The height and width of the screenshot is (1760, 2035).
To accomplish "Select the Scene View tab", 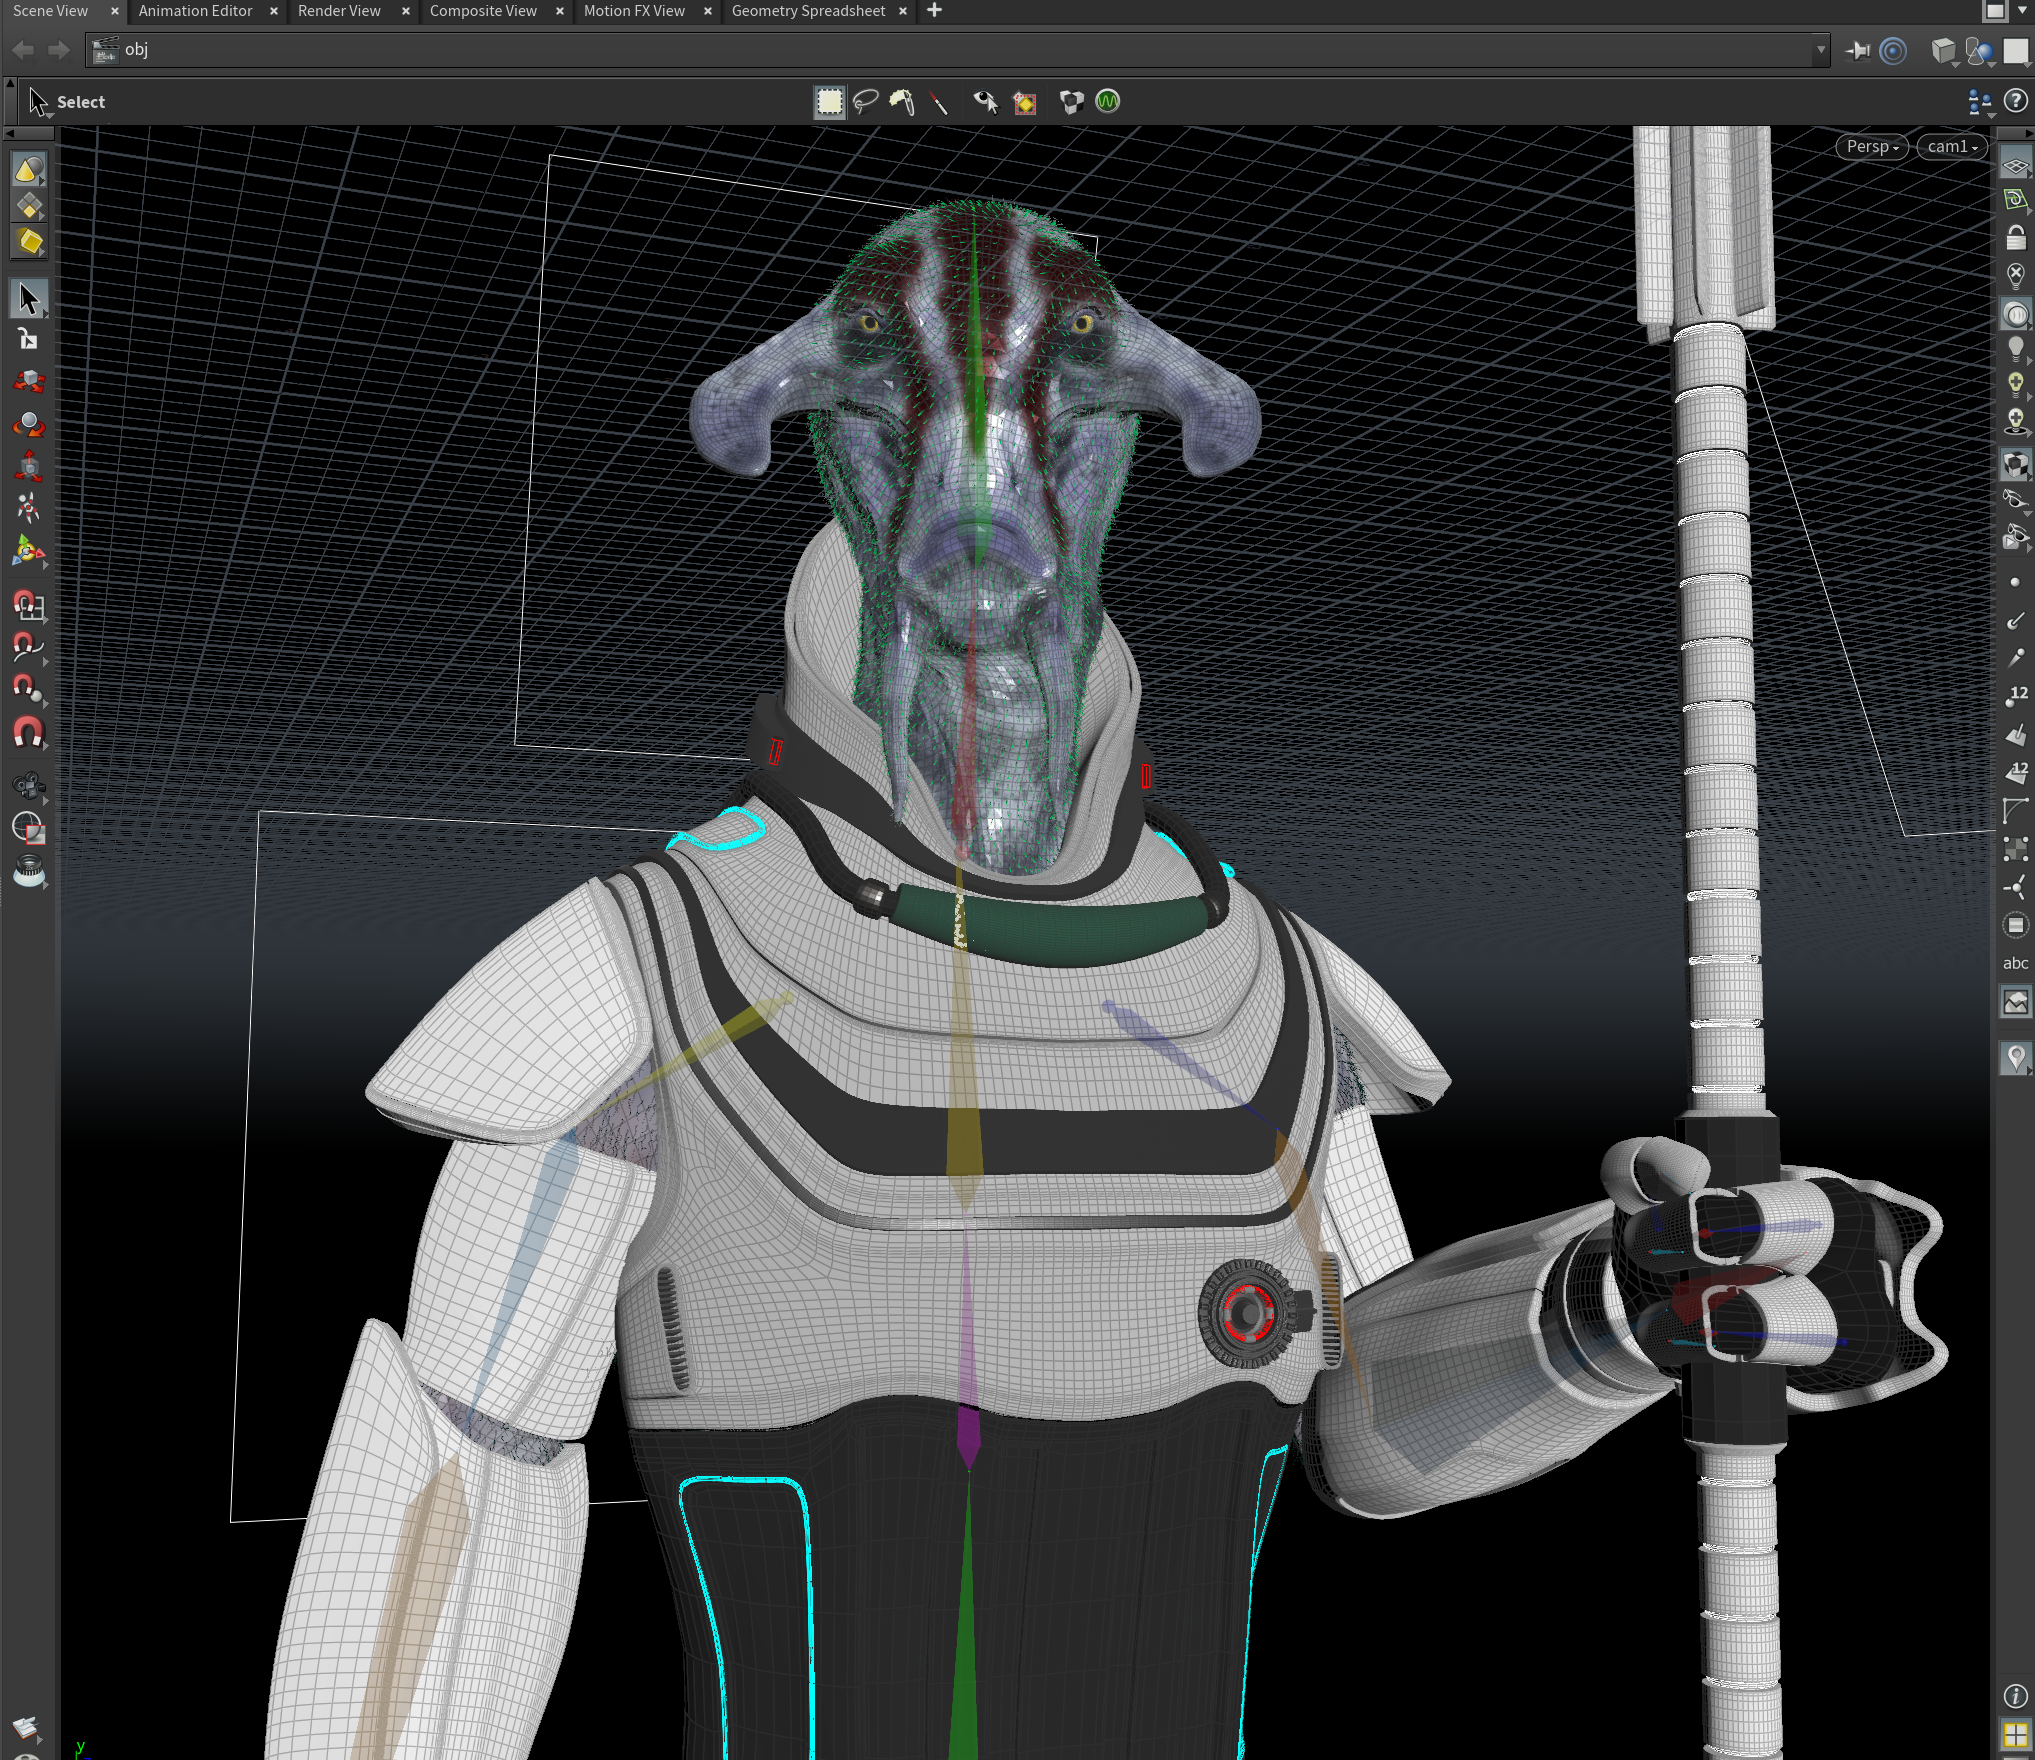I will pyautogui.click(x=50, y=11).
